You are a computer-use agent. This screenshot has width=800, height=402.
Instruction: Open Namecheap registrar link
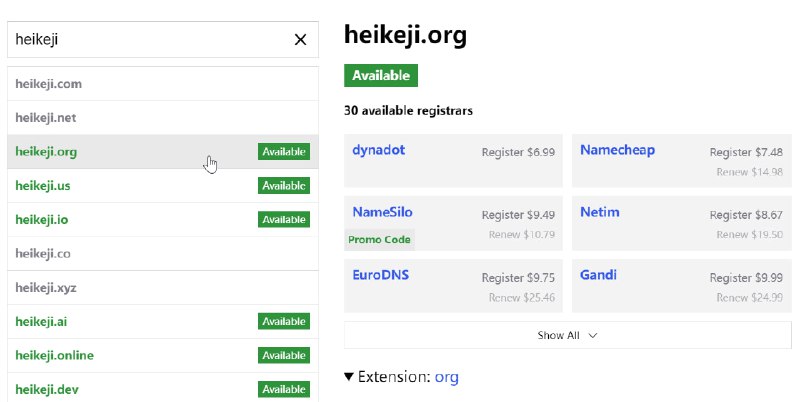(617, 150)
